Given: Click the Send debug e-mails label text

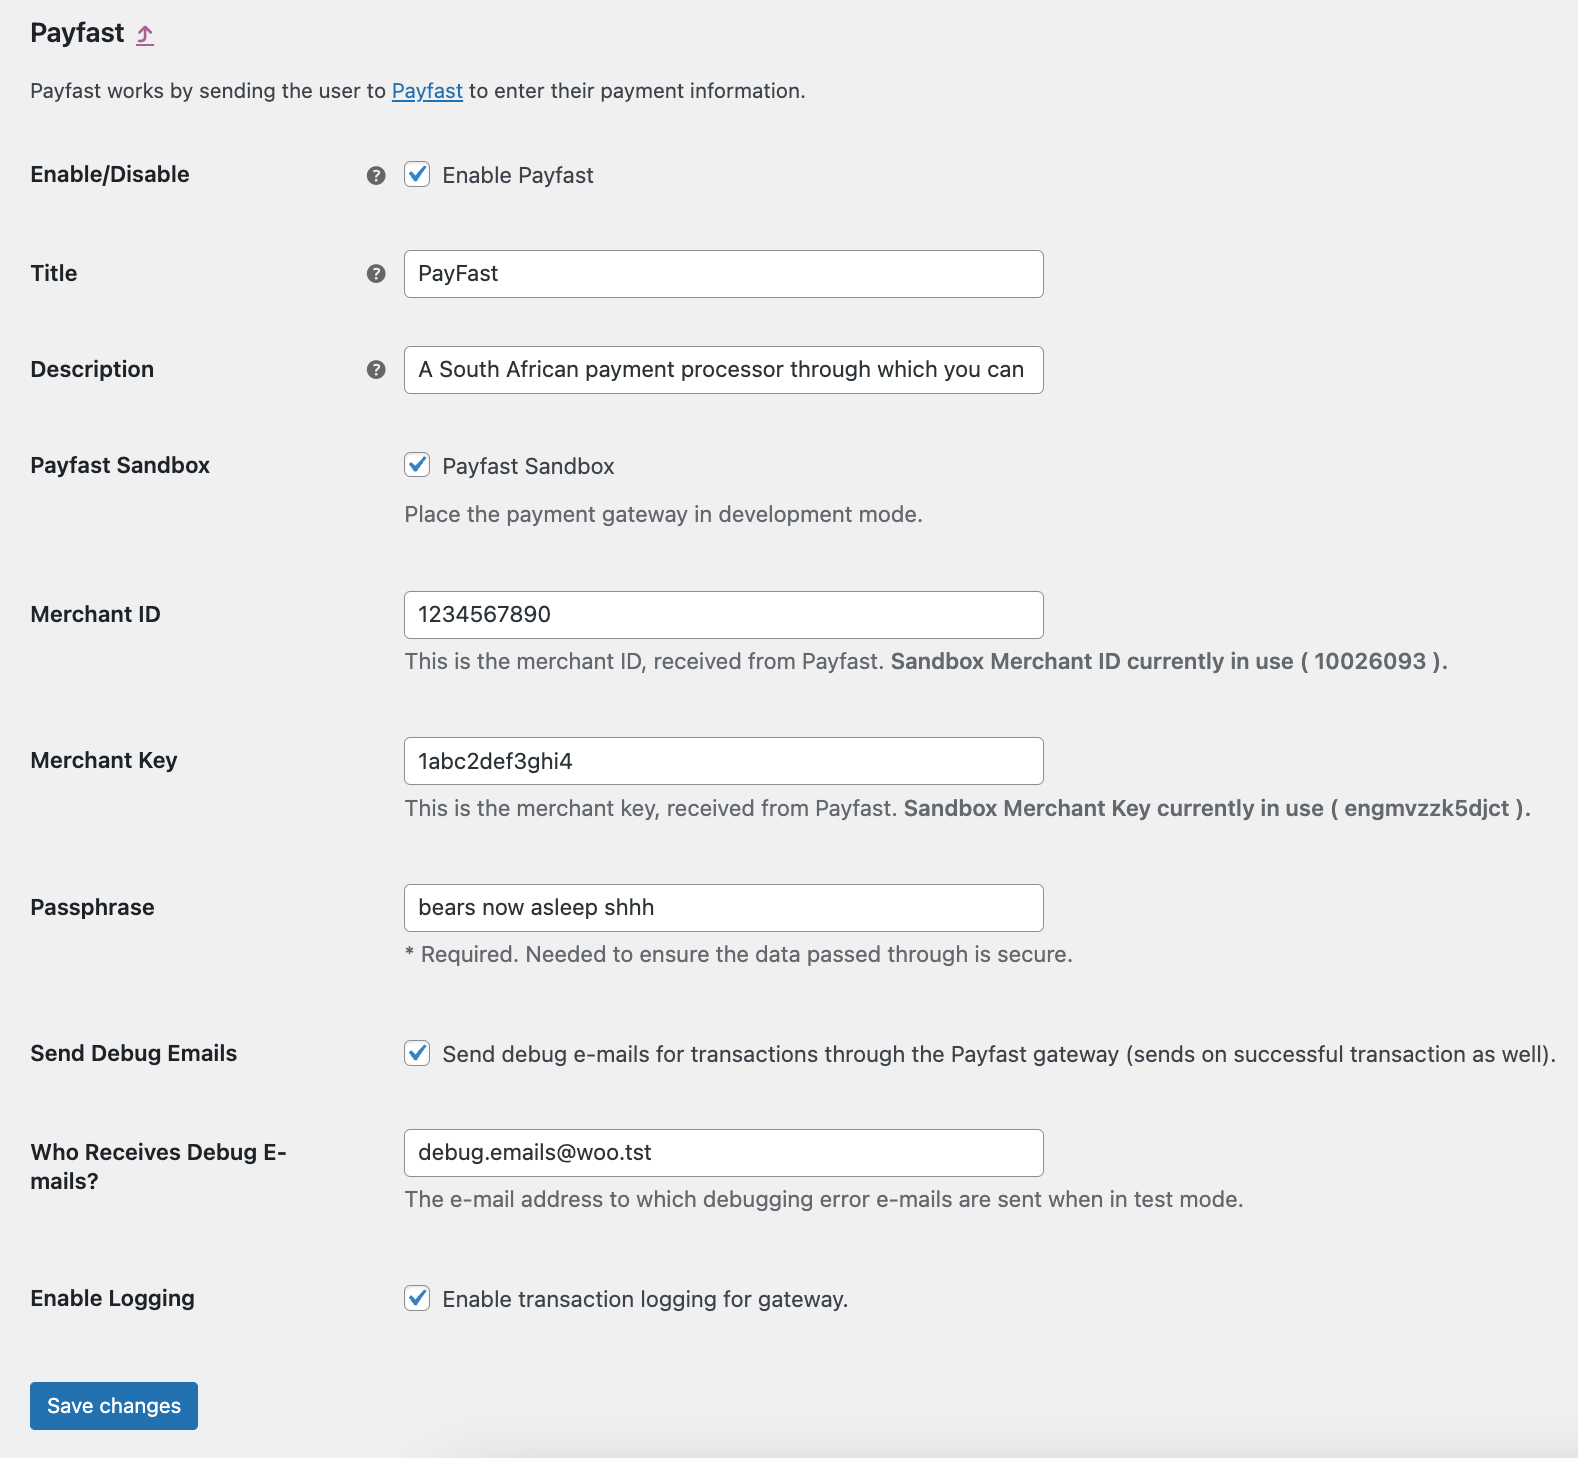Looking at the screenshot, I should [998, 1054].
